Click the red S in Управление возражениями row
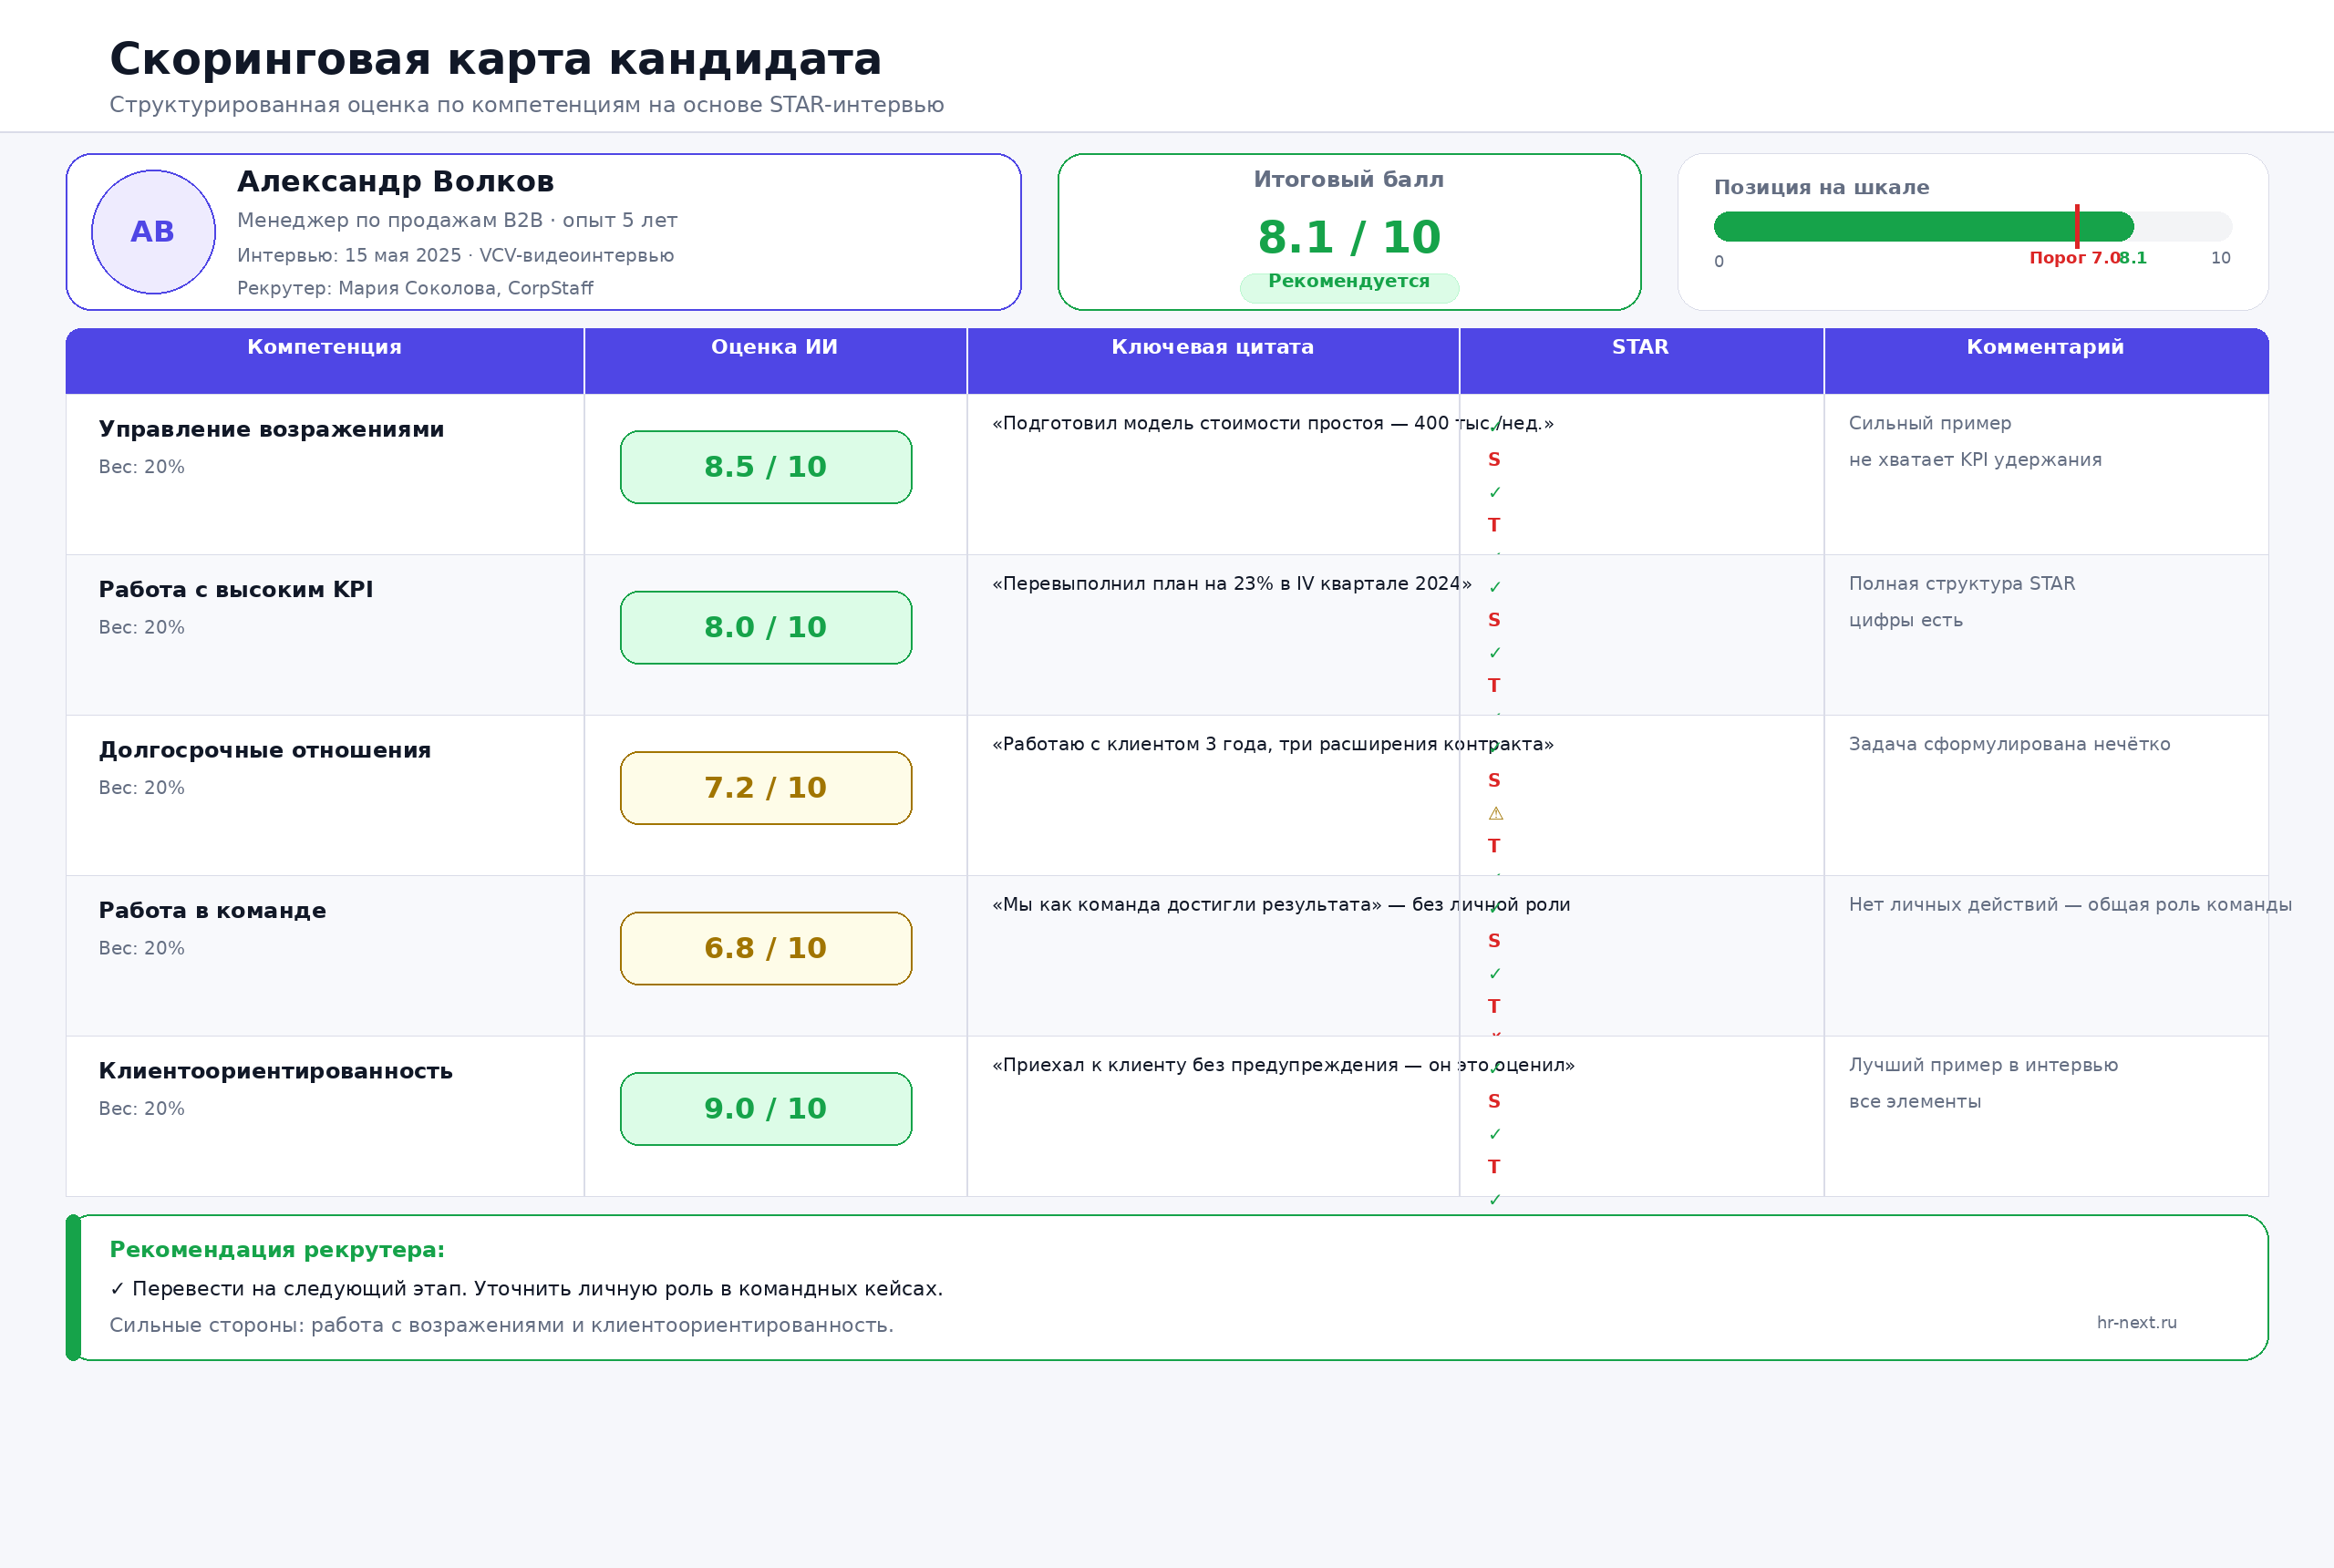Image resolution: width=2334 pixels, height=1568 pixels. pyautogui.click(x=1494, y=460)
